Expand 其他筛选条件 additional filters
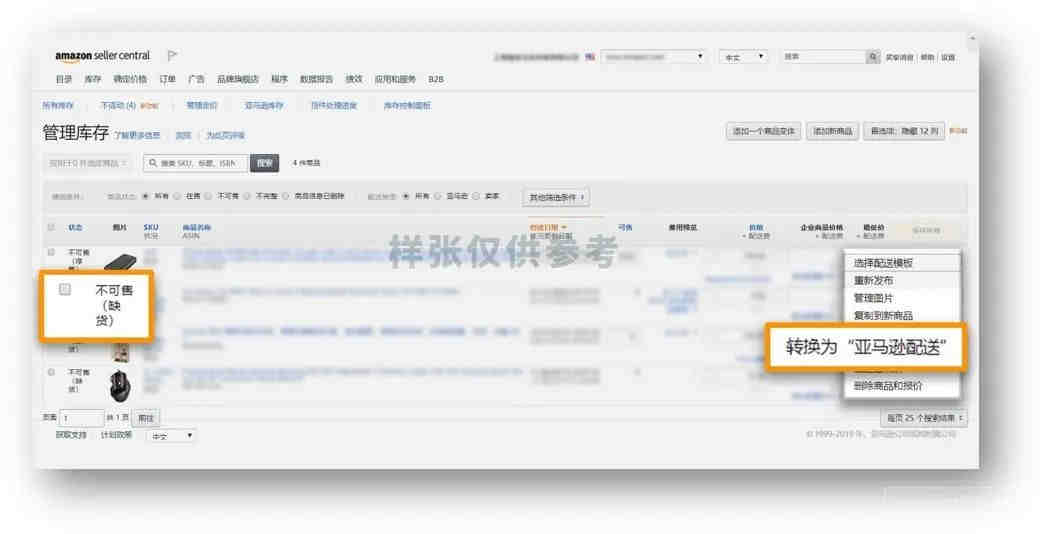 [556, 197]
